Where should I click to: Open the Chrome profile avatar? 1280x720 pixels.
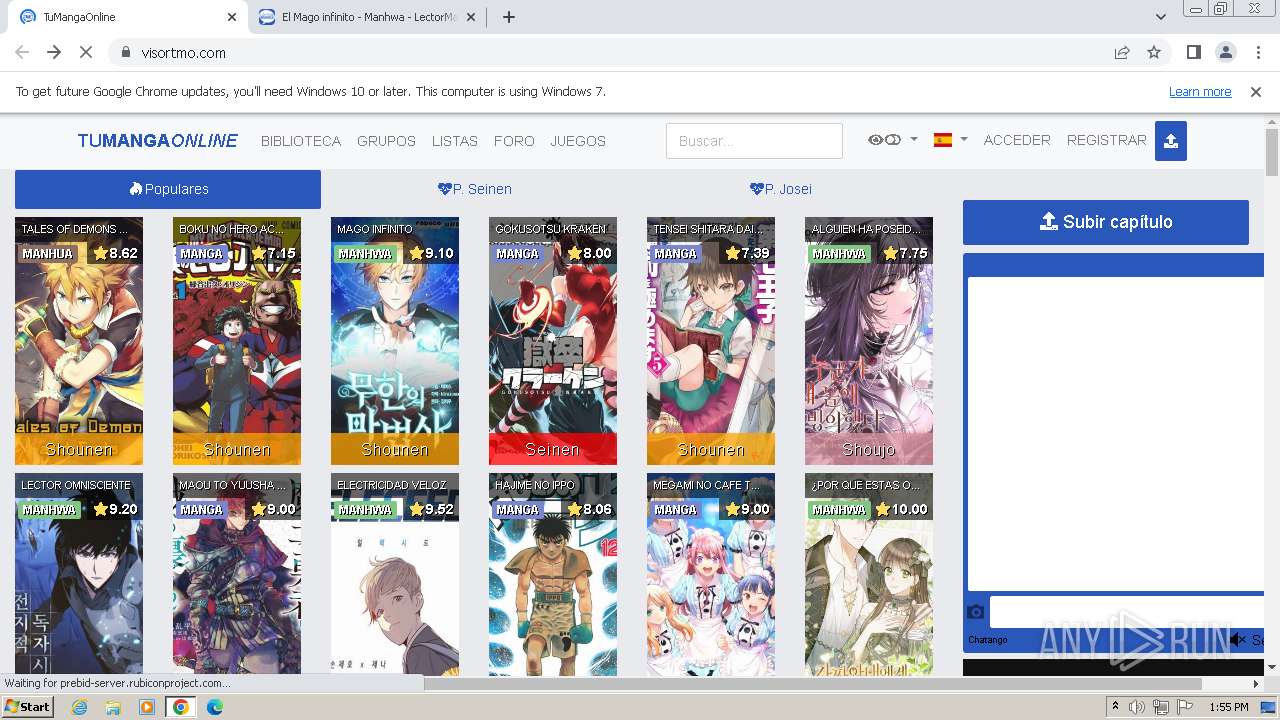point(1225,52)
